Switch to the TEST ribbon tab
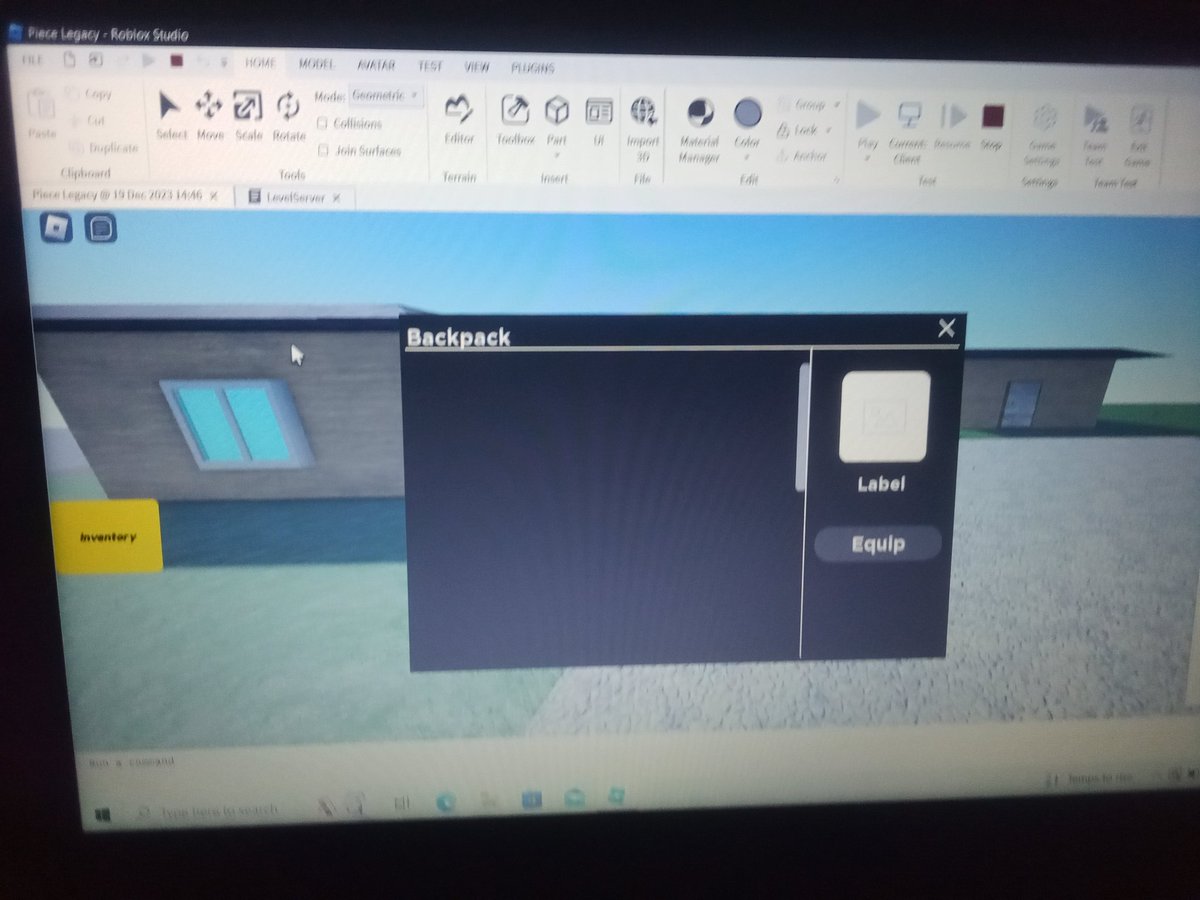Image resolution: width=1200 pixels, height=900 pixels. click(x=430, y=66)
